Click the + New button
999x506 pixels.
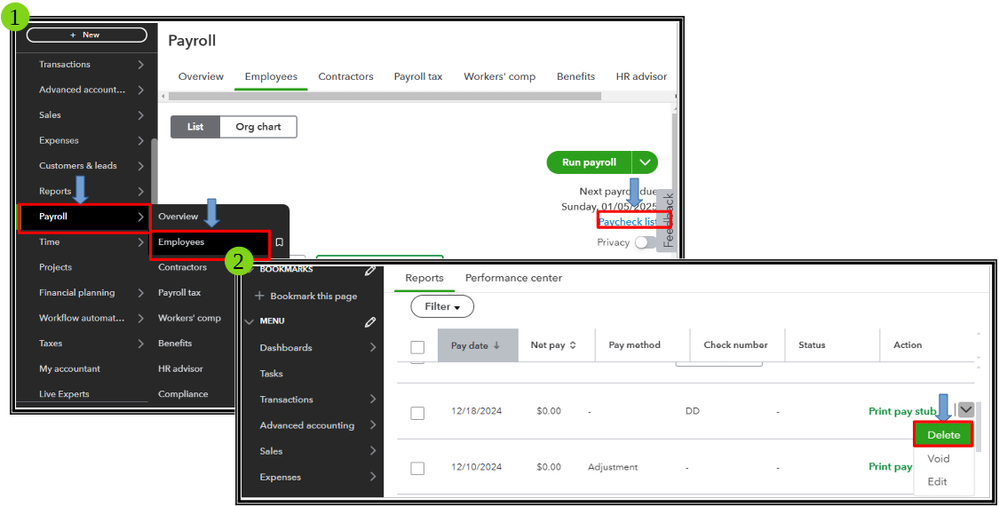pos(87,35)
